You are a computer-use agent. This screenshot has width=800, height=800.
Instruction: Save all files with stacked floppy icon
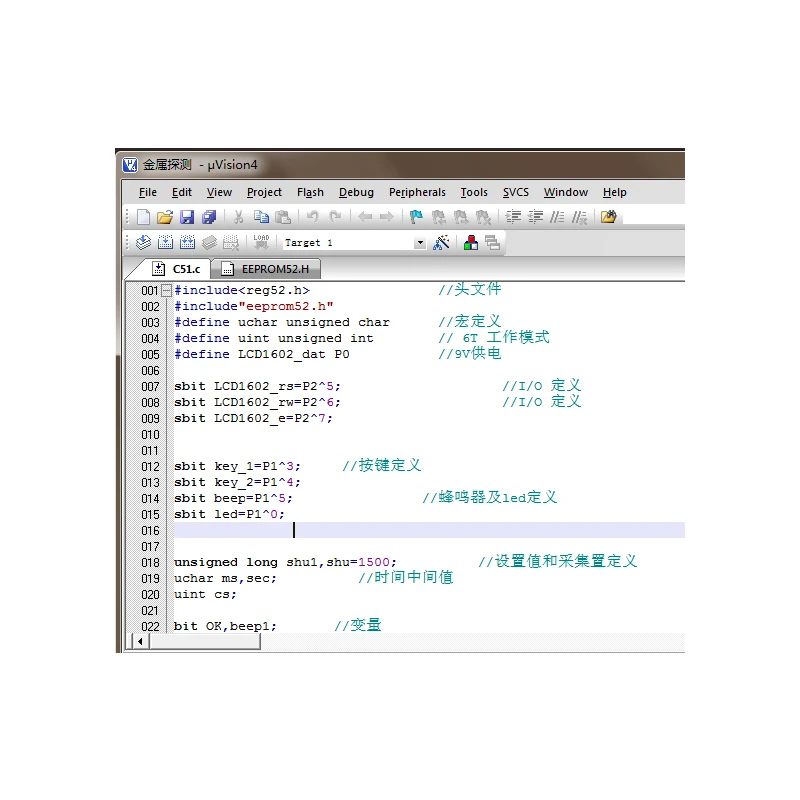pos(209,217)
